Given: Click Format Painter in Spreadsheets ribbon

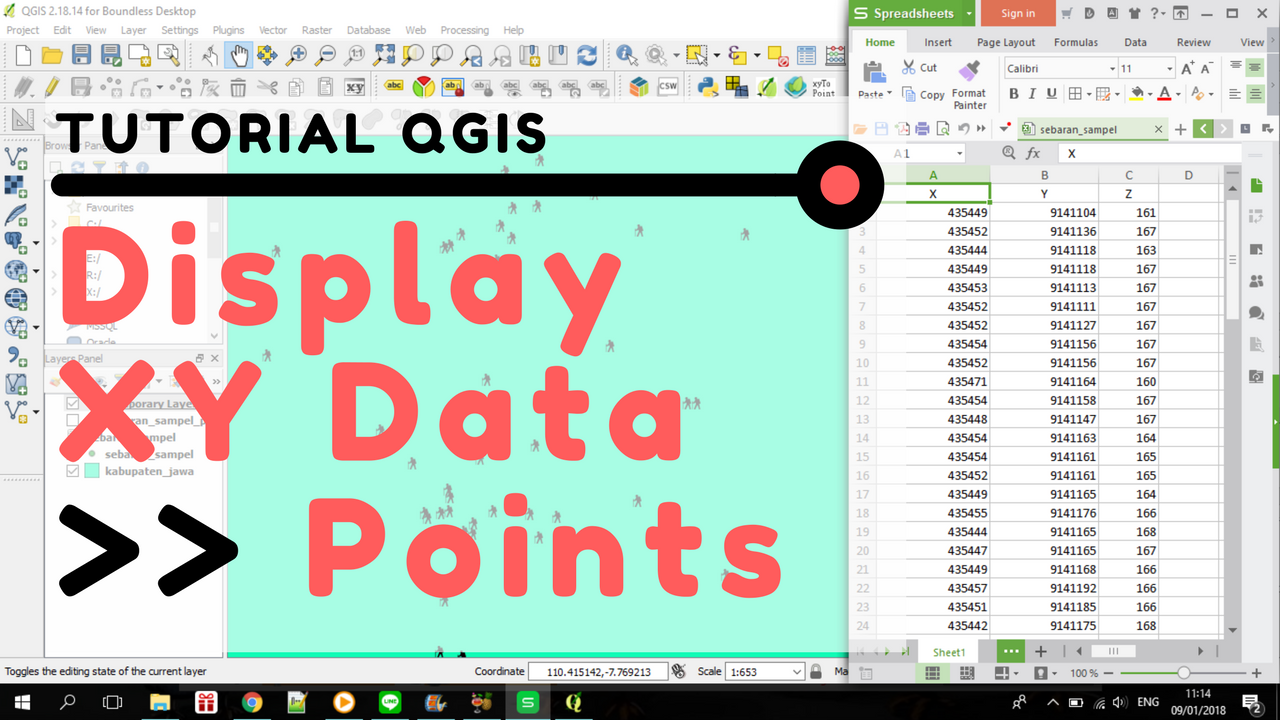Looking at the screenshot, I should point(969,85).
